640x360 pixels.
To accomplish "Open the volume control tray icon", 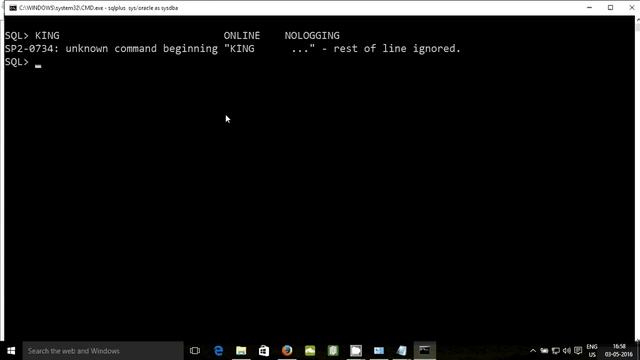I will coord(567,351).
